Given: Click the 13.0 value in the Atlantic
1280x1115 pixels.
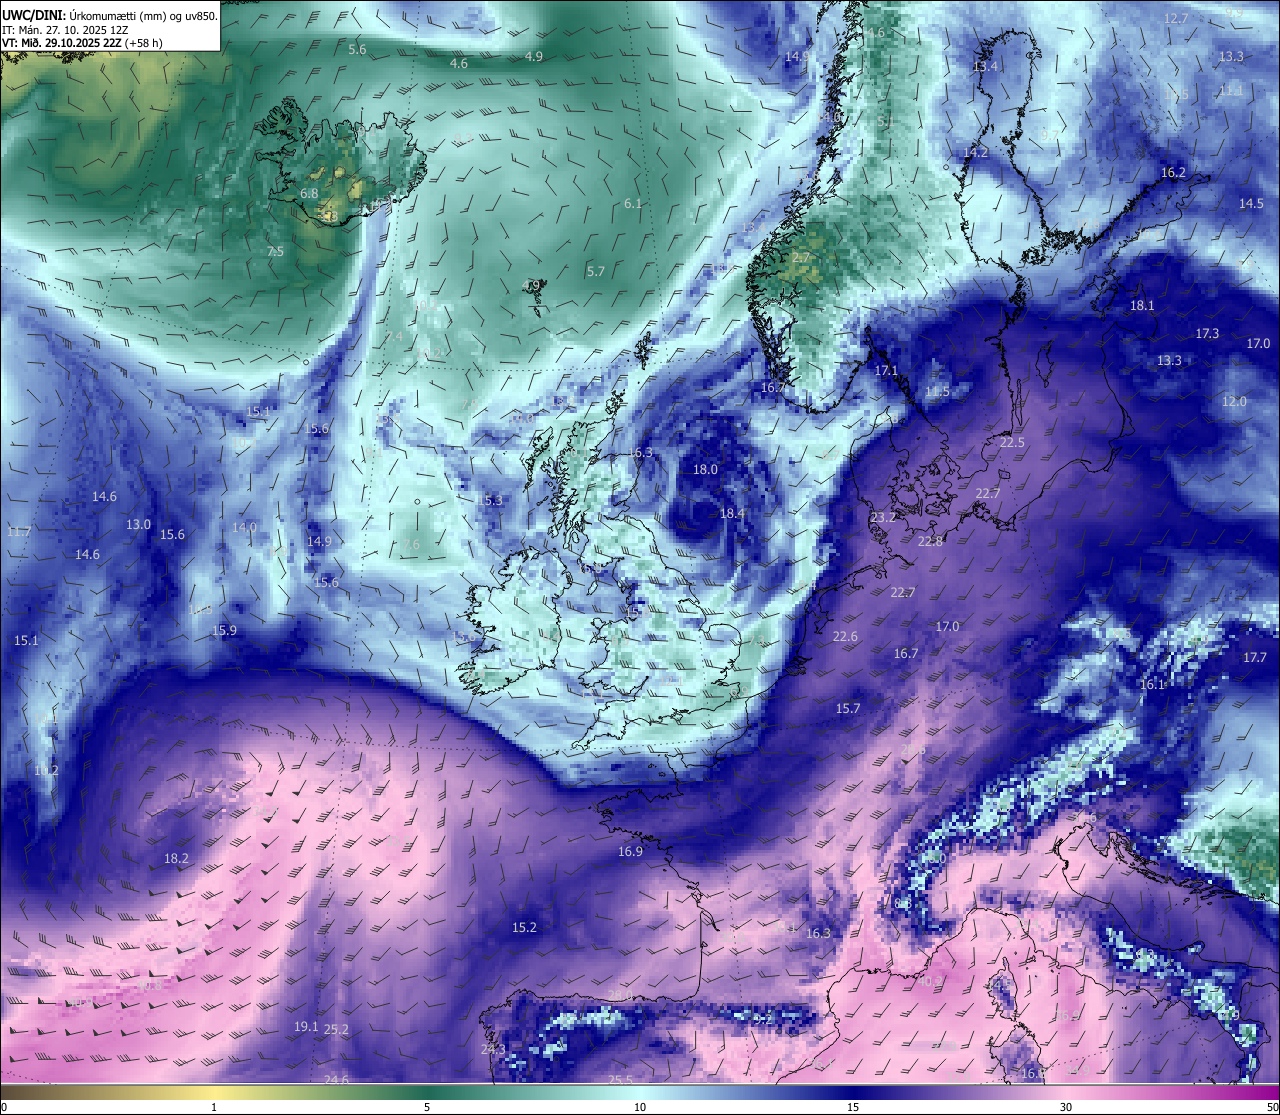Looking at the screenshot, I should click(138, 525).
